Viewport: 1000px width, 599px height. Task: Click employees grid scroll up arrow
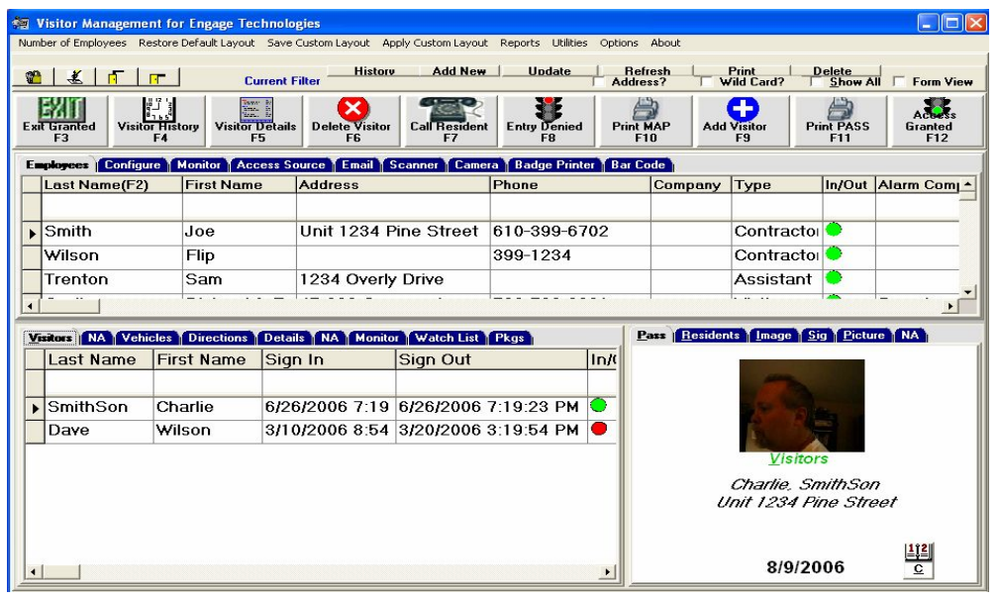click(x=968, y=184)
